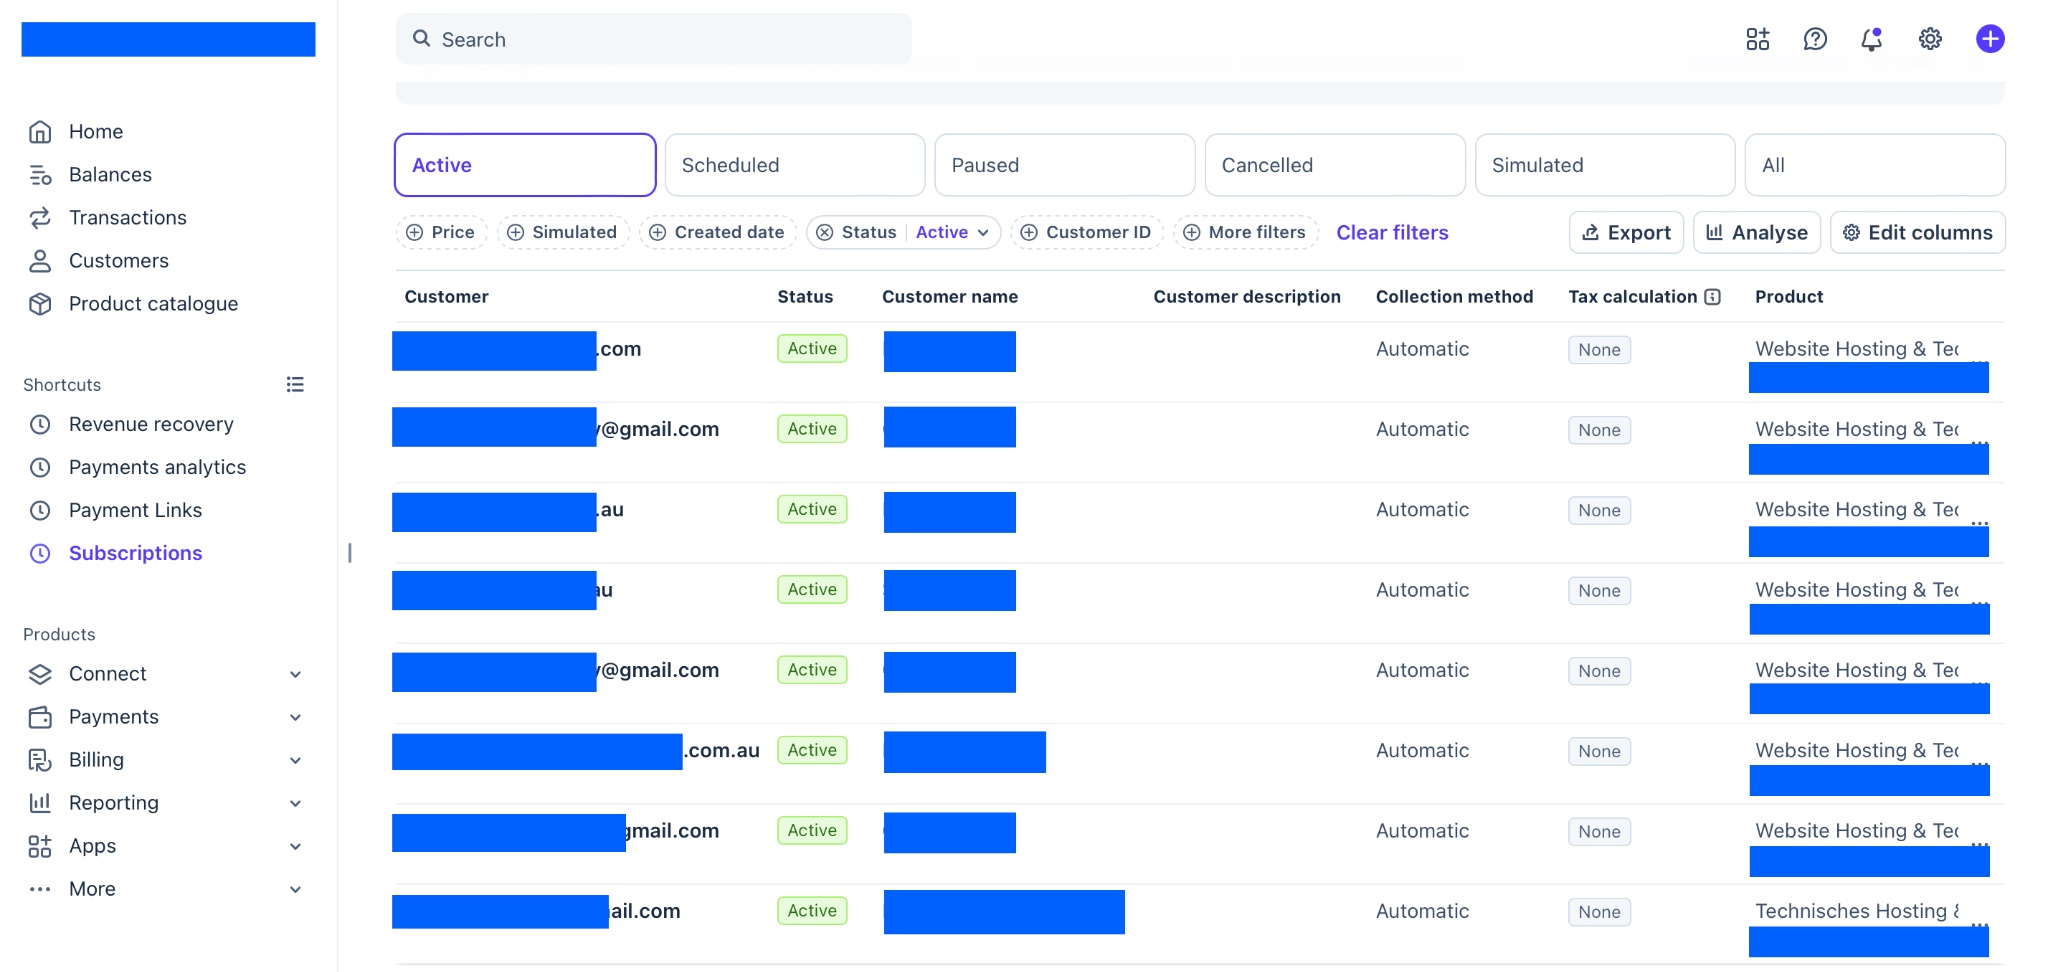Viewport: 2048px width, 972px height.
Task: Click the Export button
Action: [x=1626, y=232]
